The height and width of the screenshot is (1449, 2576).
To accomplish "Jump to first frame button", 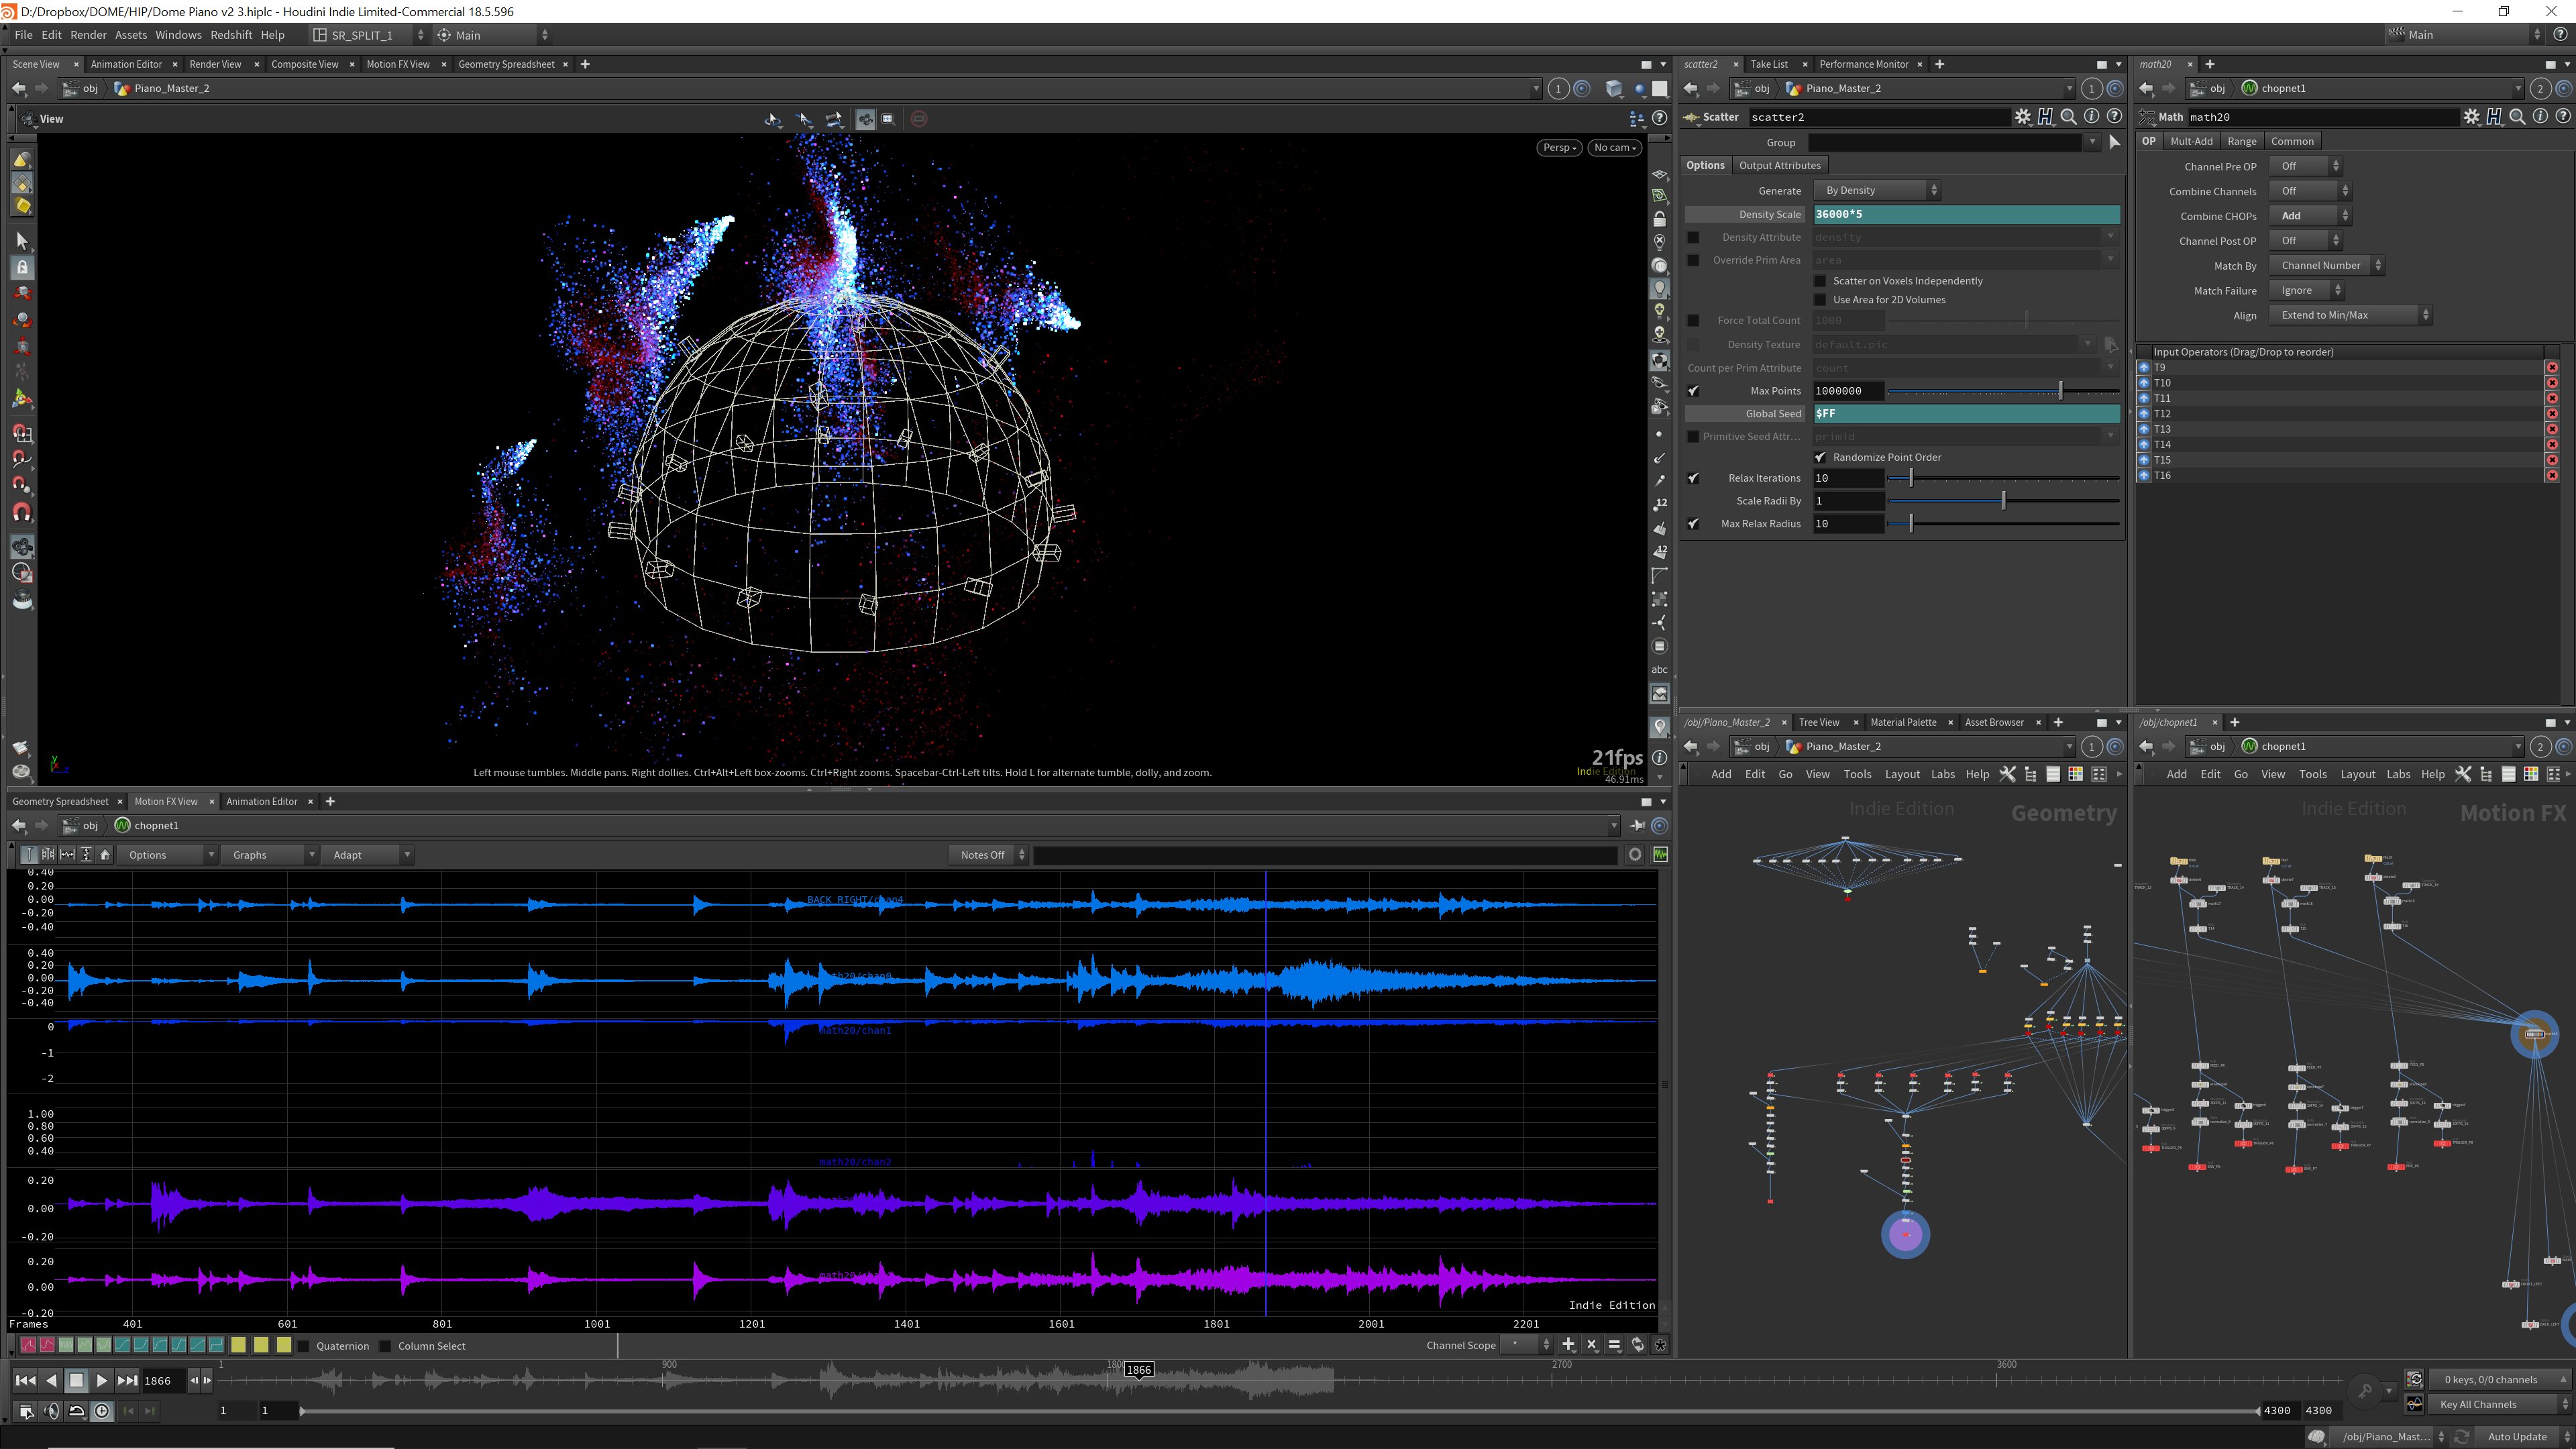I will 25,1380.
